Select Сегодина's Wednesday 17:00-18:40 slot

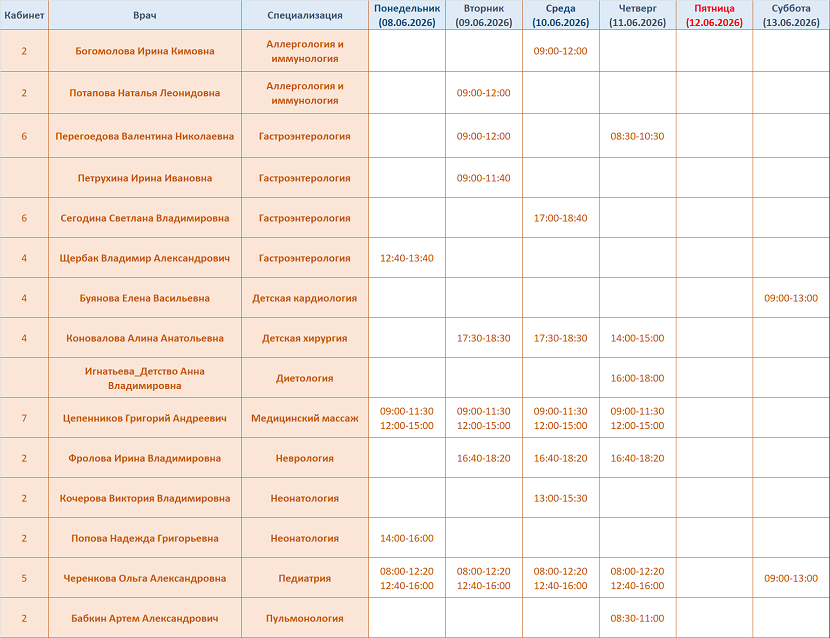(x=561, y=218)
